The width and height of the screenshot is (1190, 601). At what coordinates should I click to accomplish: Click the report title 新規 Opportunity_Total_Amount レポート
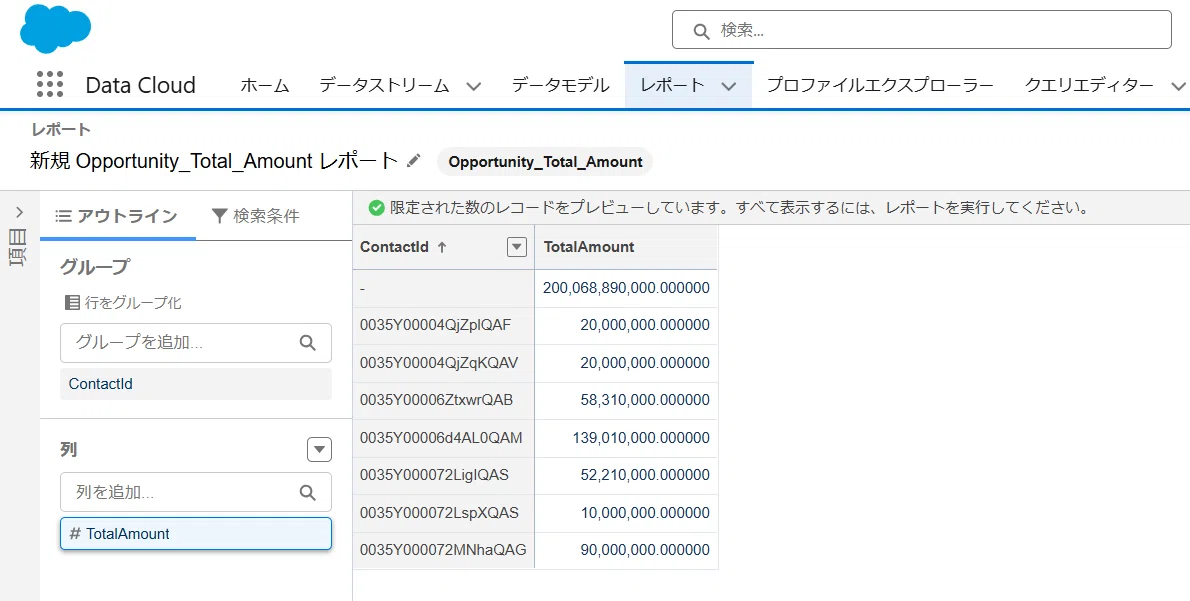[214, 161]
